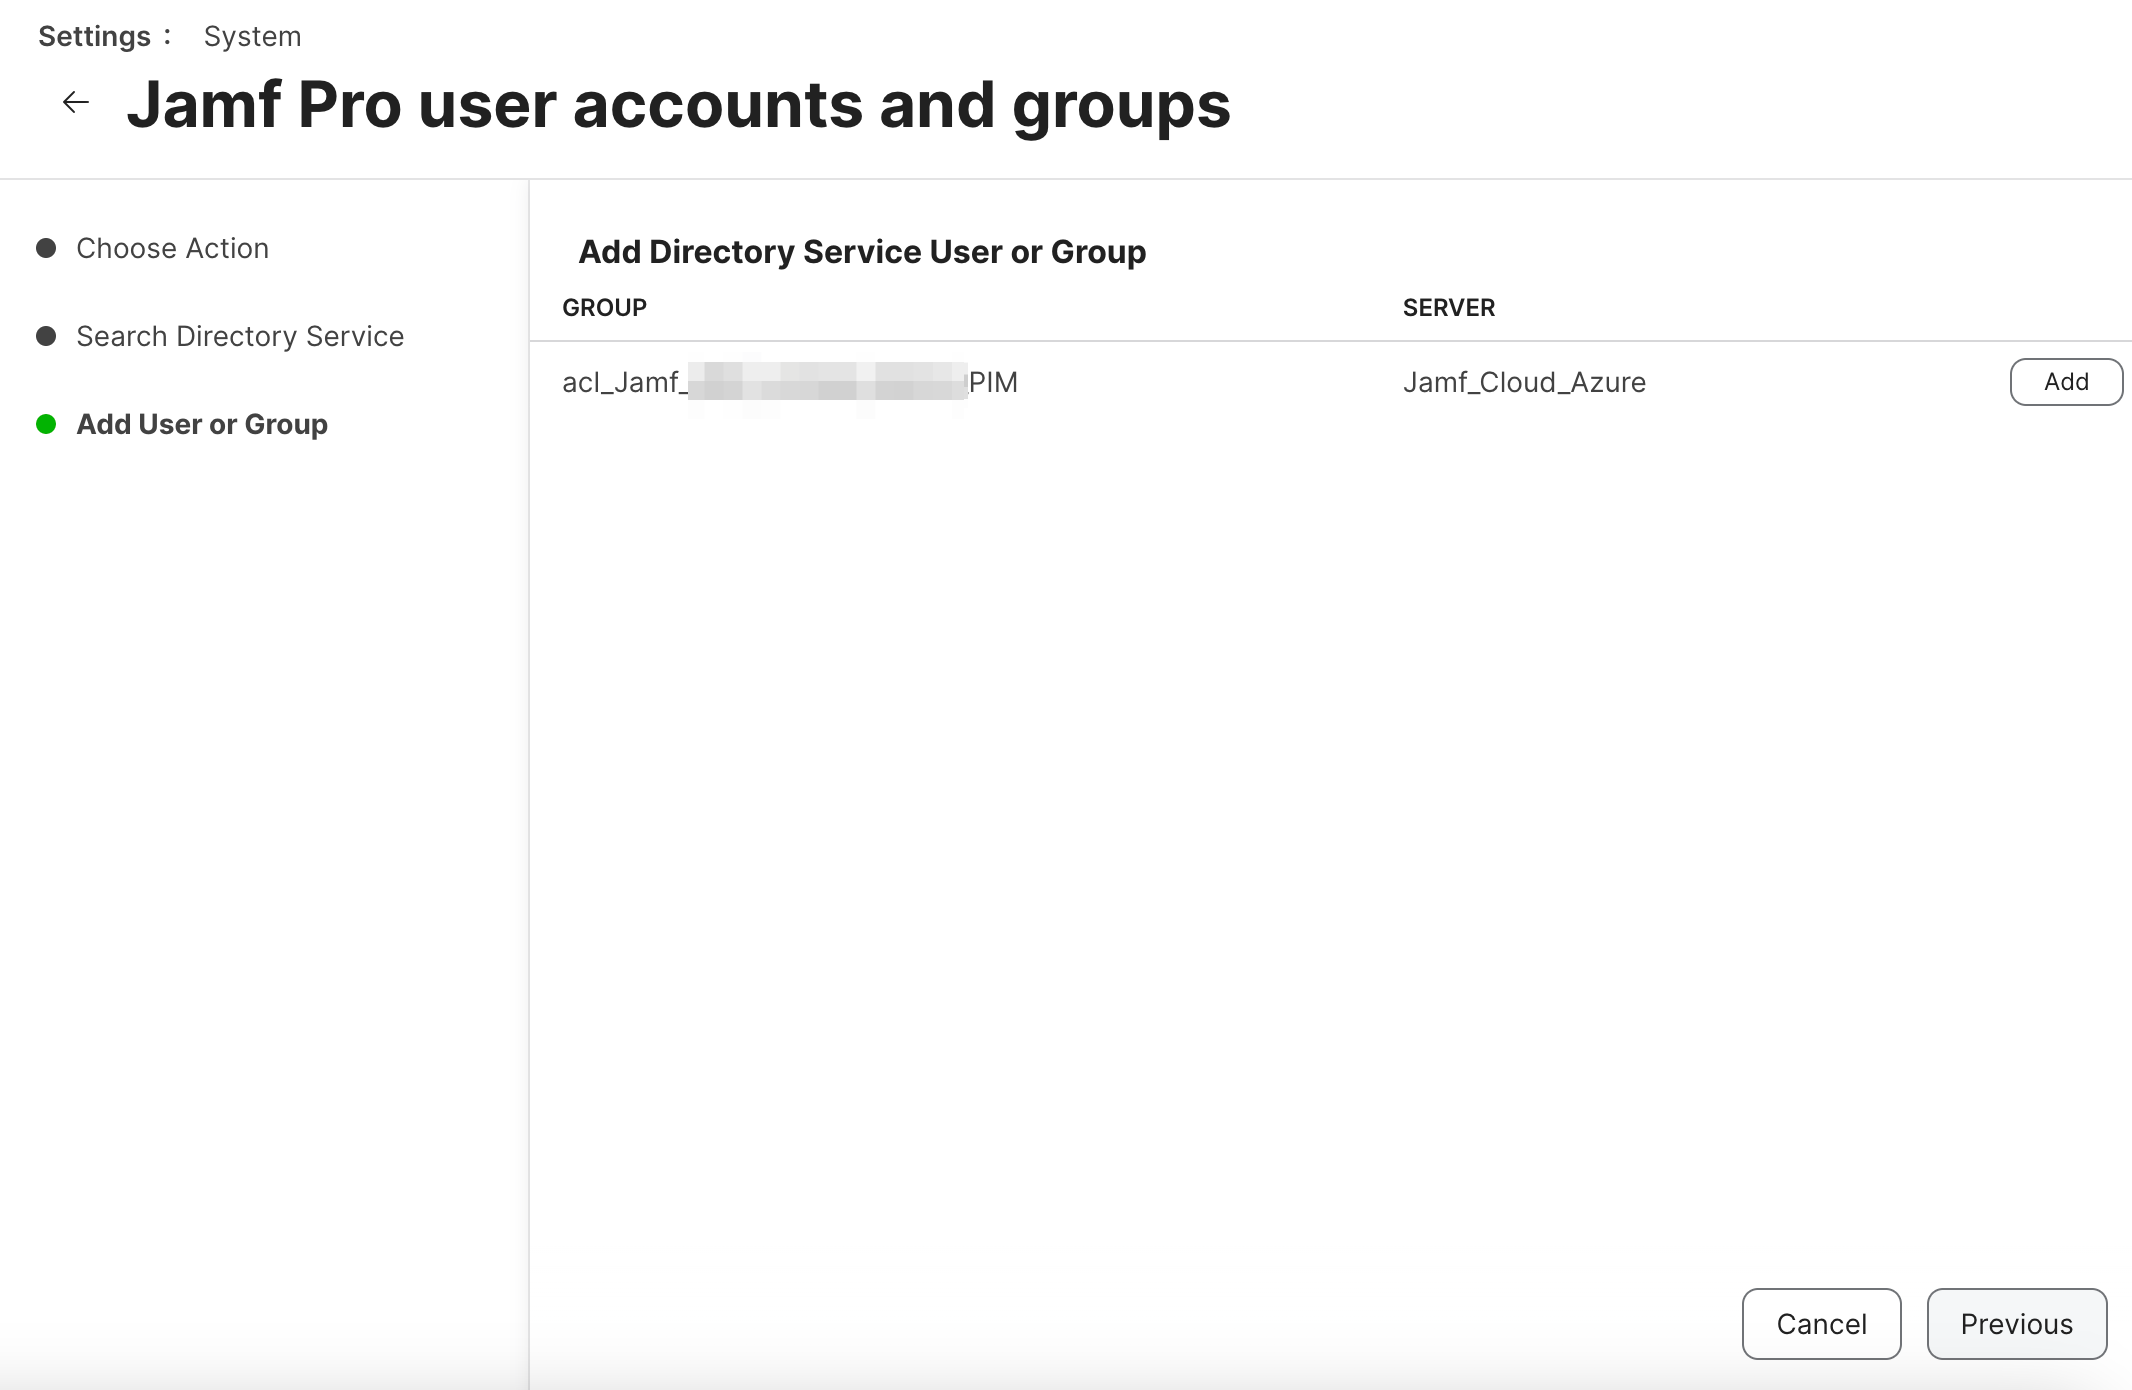Screen dimensions: 2132x1390
Task: Click the Settings breadcrumb
Action: (x=94, y=37)
